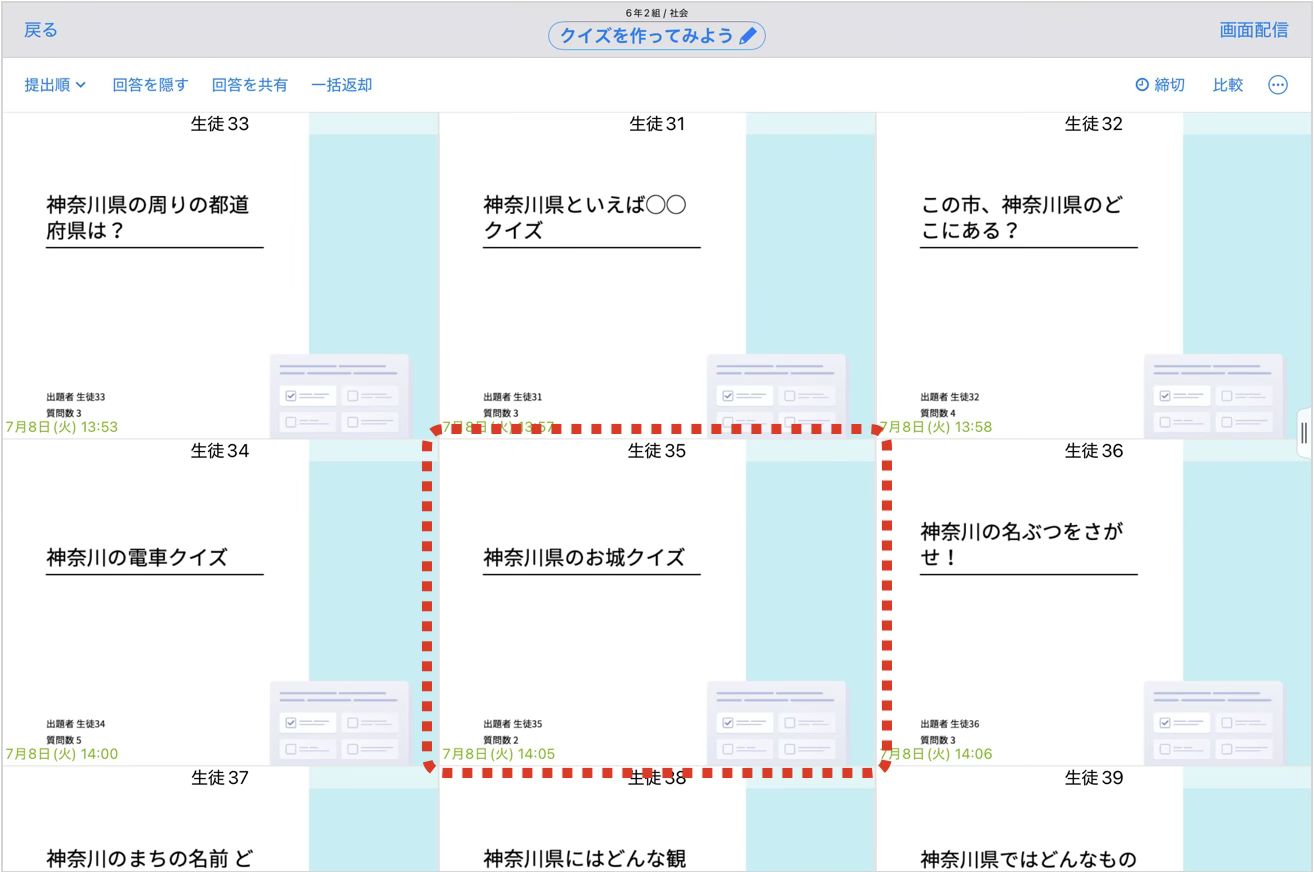The image size is (1314, 872).
Task: Expand the 提出順 sort dropdown
Action: [x=55, y=85]
